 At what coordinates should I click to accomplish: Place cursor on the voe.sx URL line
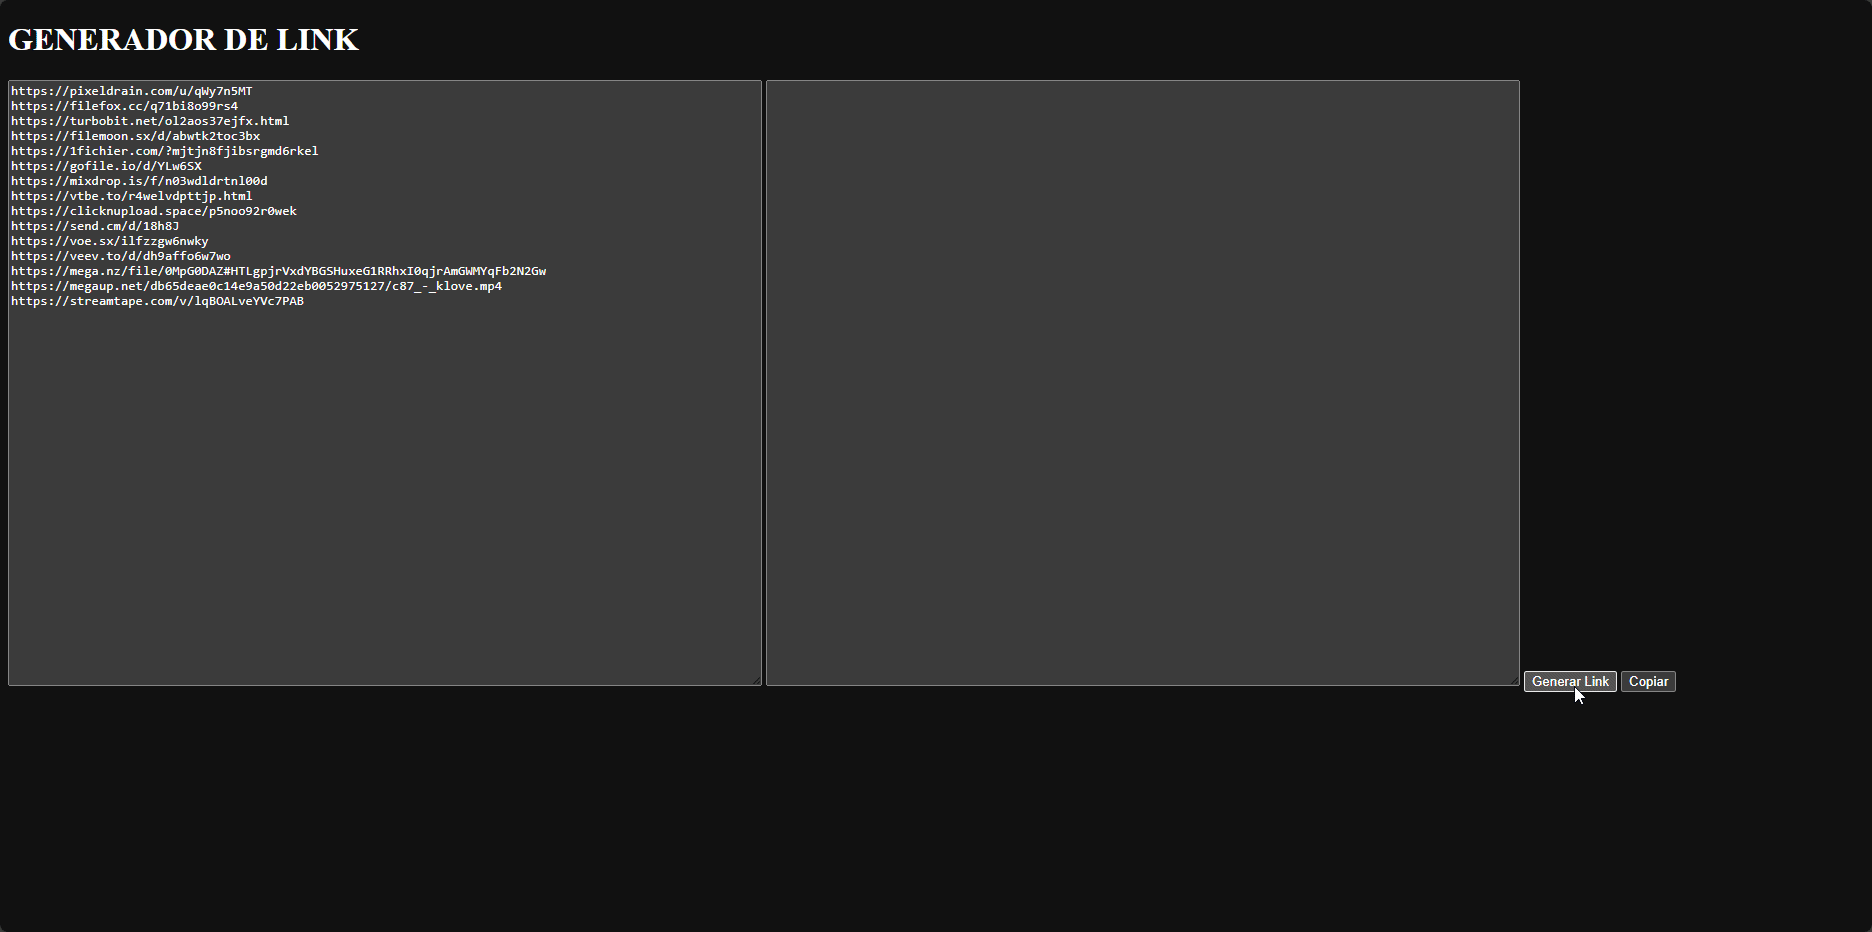tap(110, 241)
